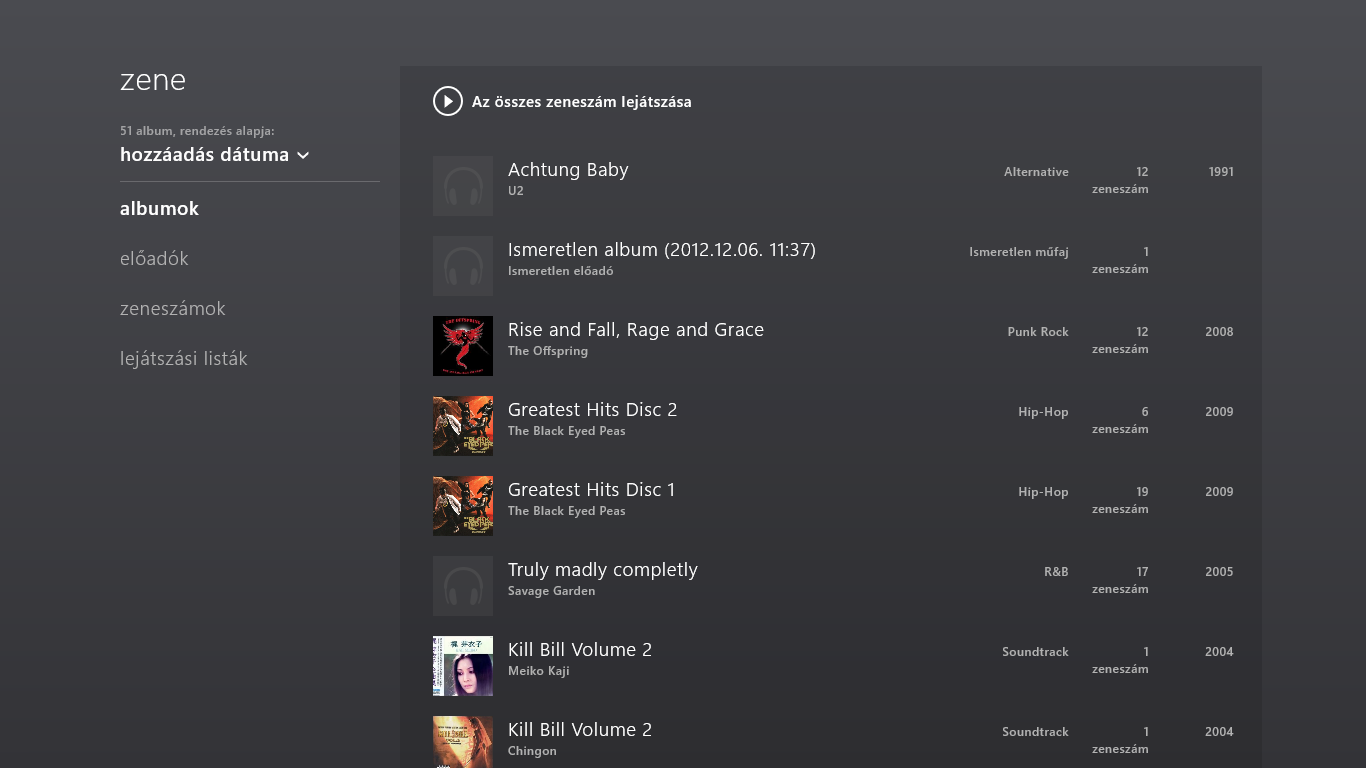Click the Achtung Baby headphone placeholder icon
Image resolution: width=1366 pixels, height=768 pixels.
(x=463, y=186)
